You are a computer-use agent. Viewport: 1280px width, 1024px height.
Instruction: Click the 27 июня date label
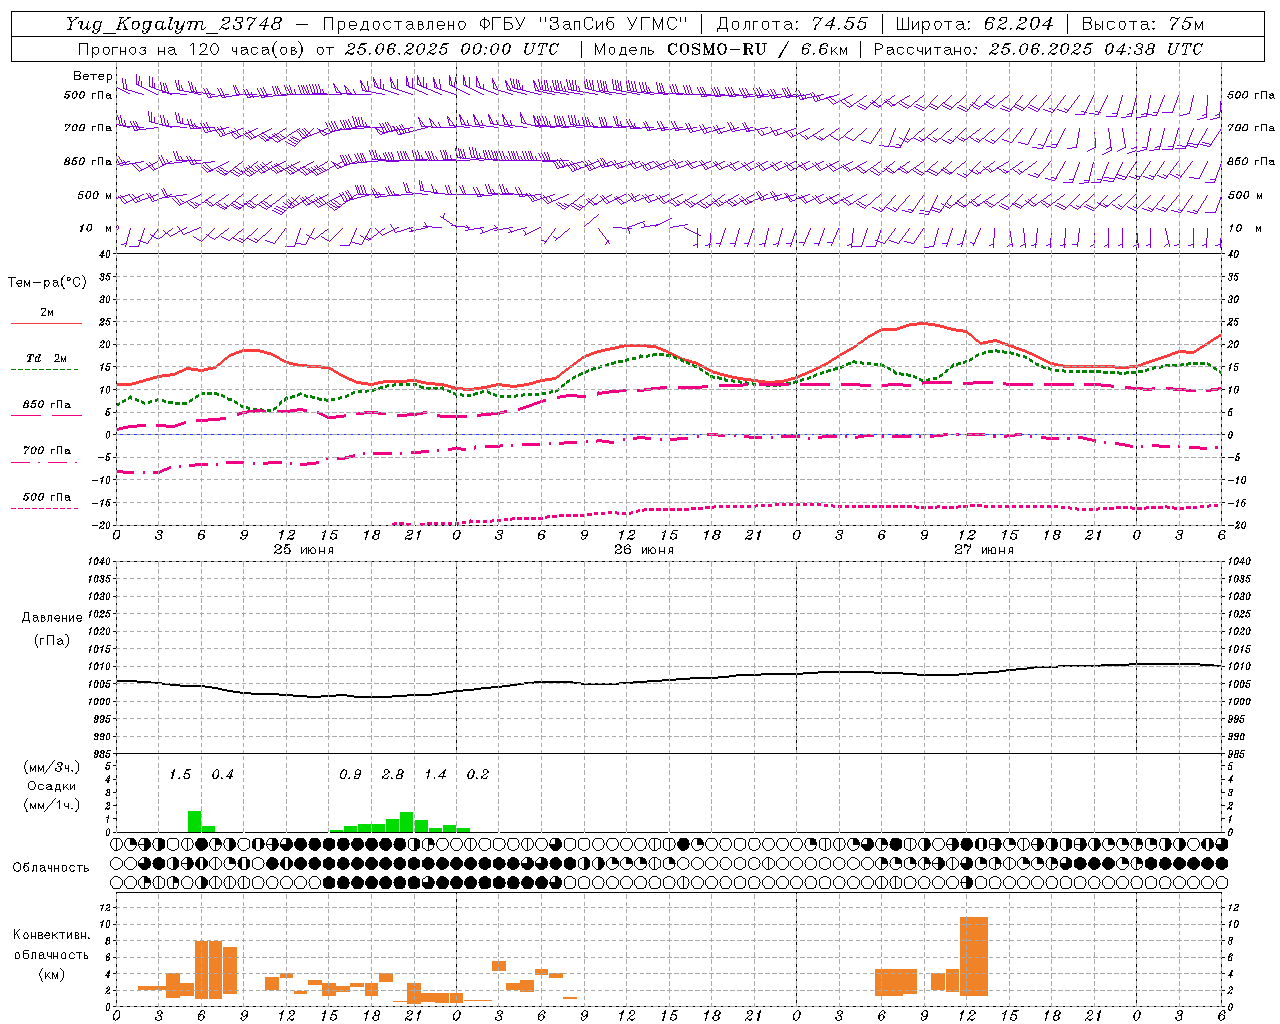click(984, 549)
